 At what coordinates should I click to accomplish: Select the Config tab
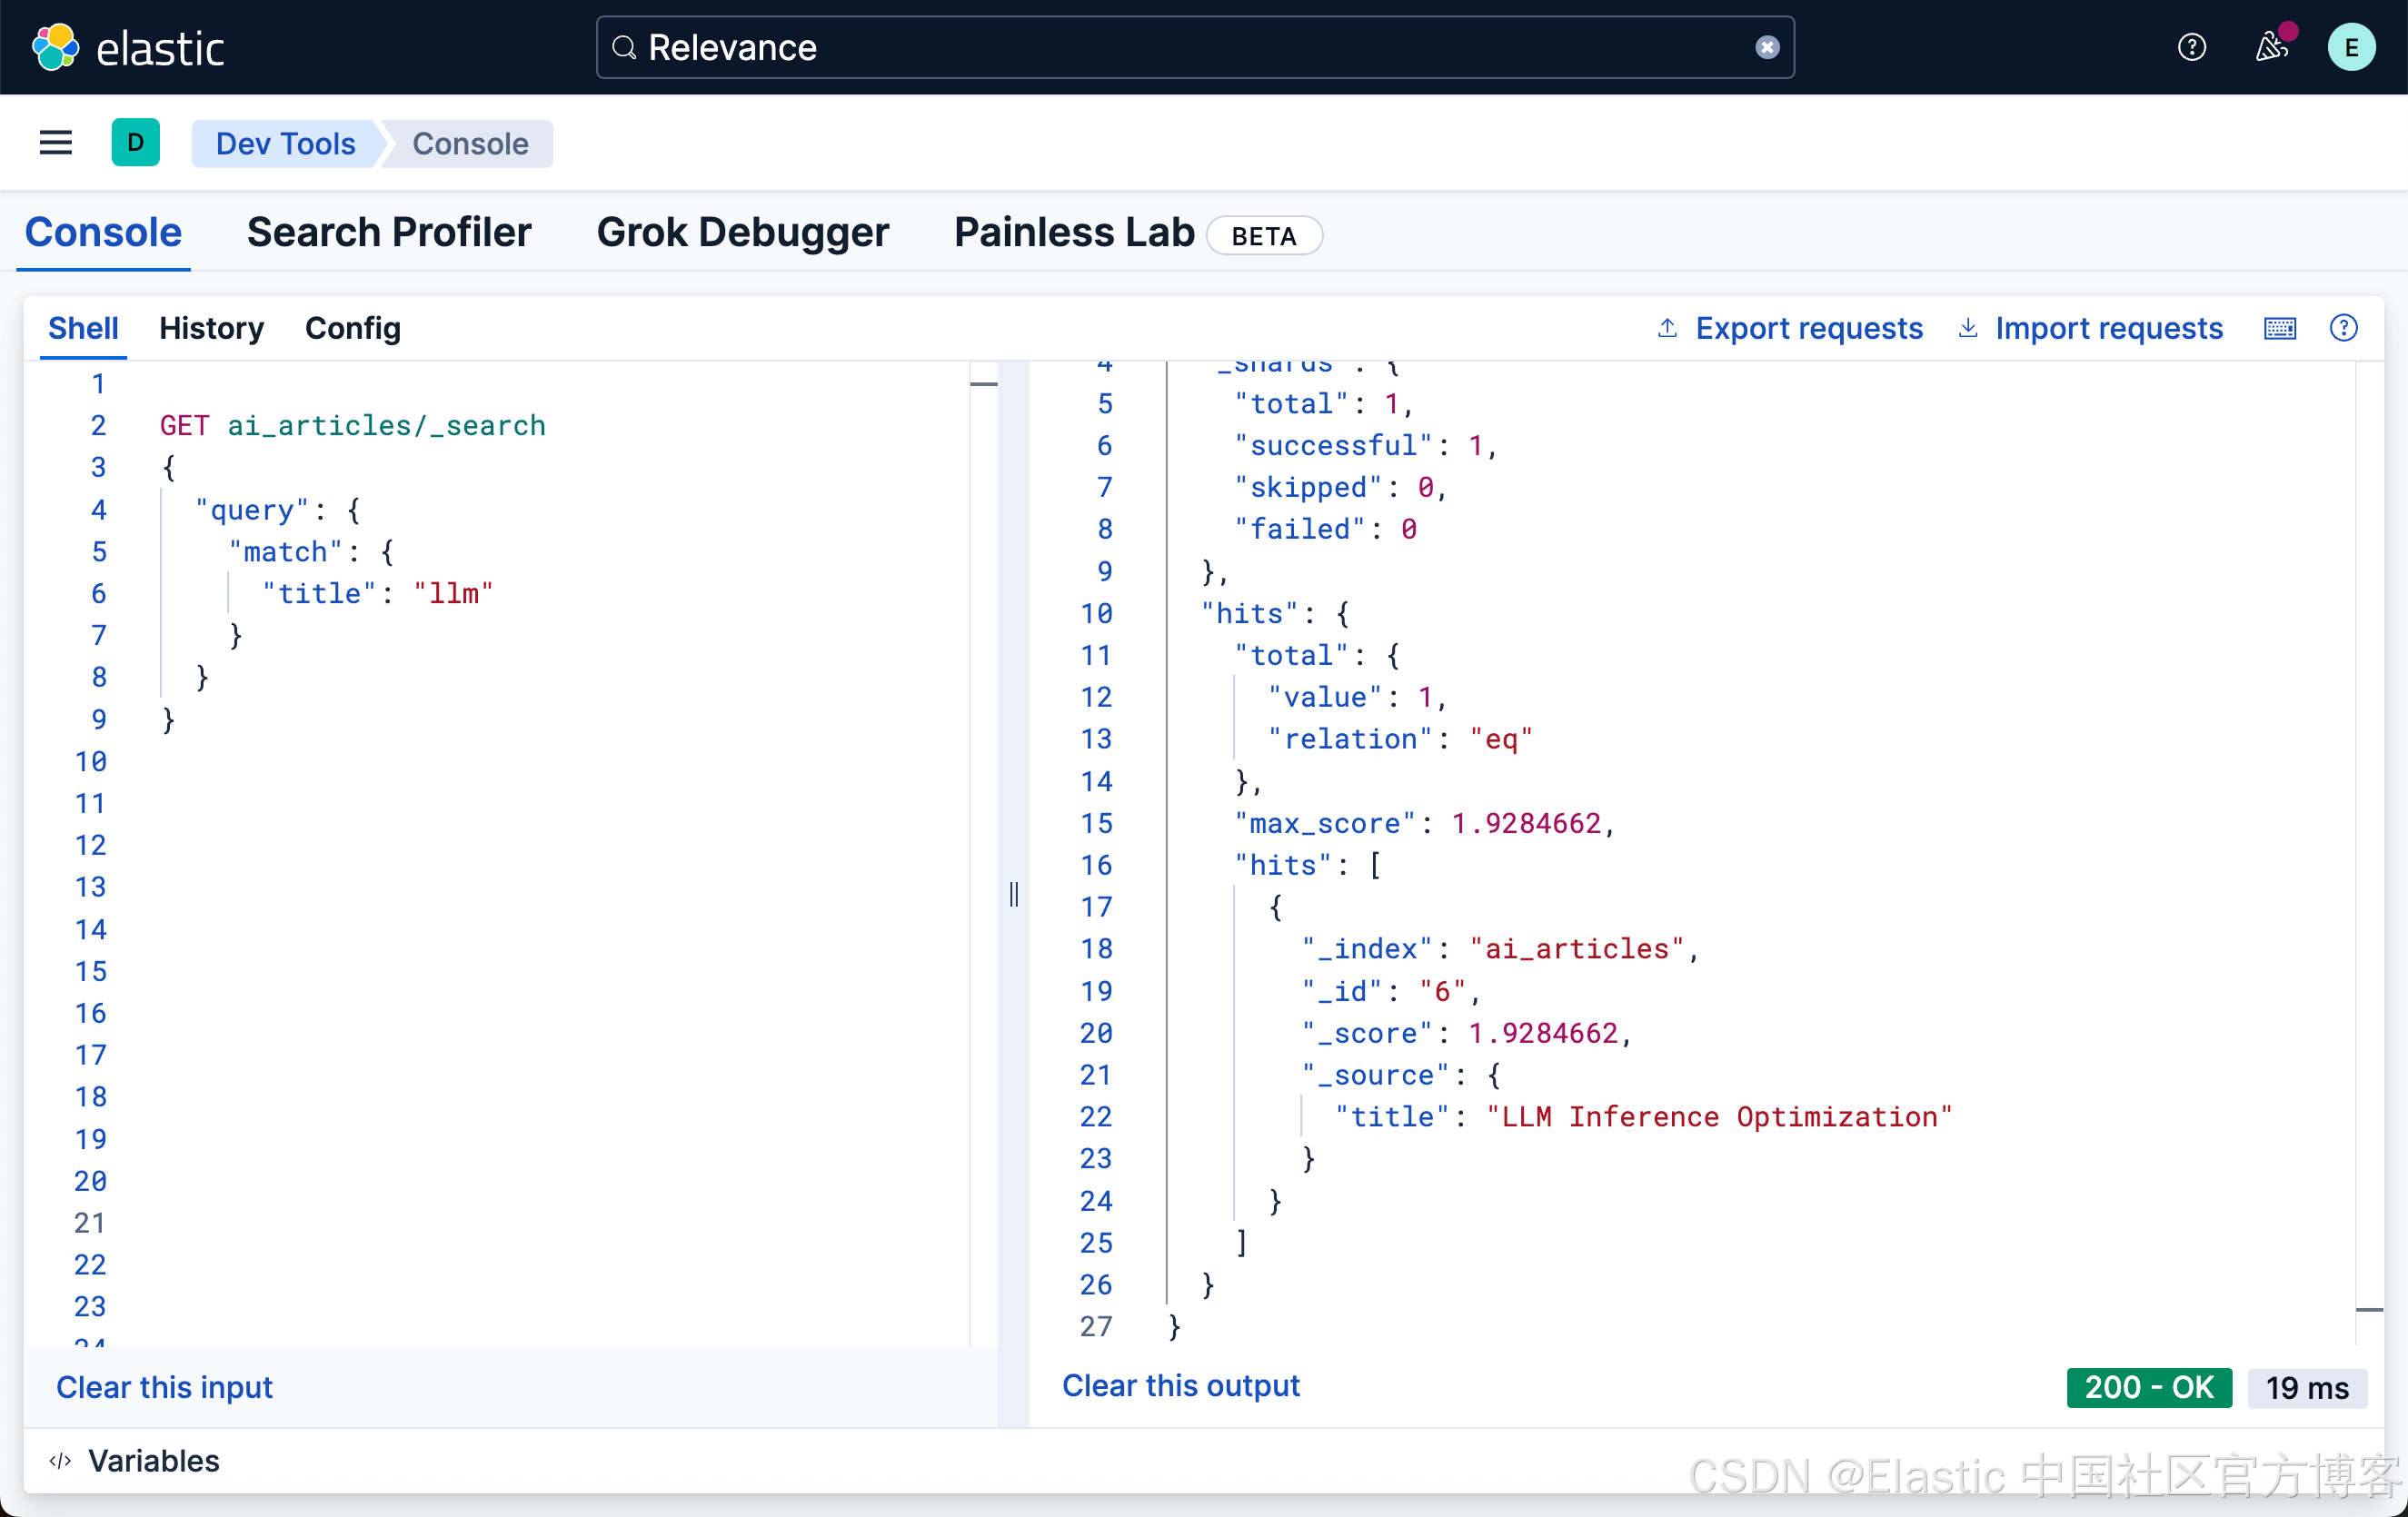coord(352,328)
